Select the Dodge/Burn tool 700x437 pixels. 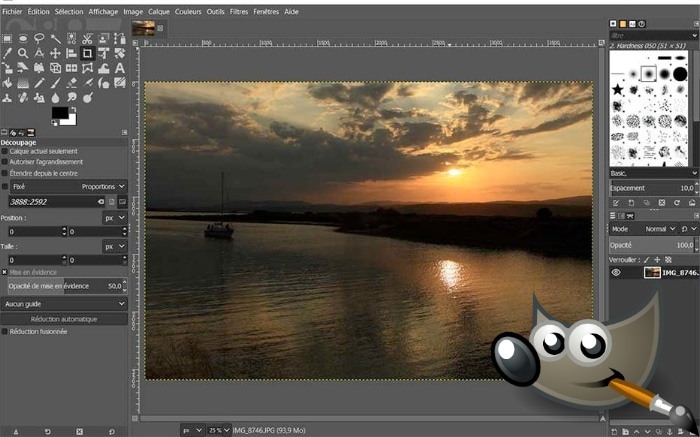(x=88, y=98)
